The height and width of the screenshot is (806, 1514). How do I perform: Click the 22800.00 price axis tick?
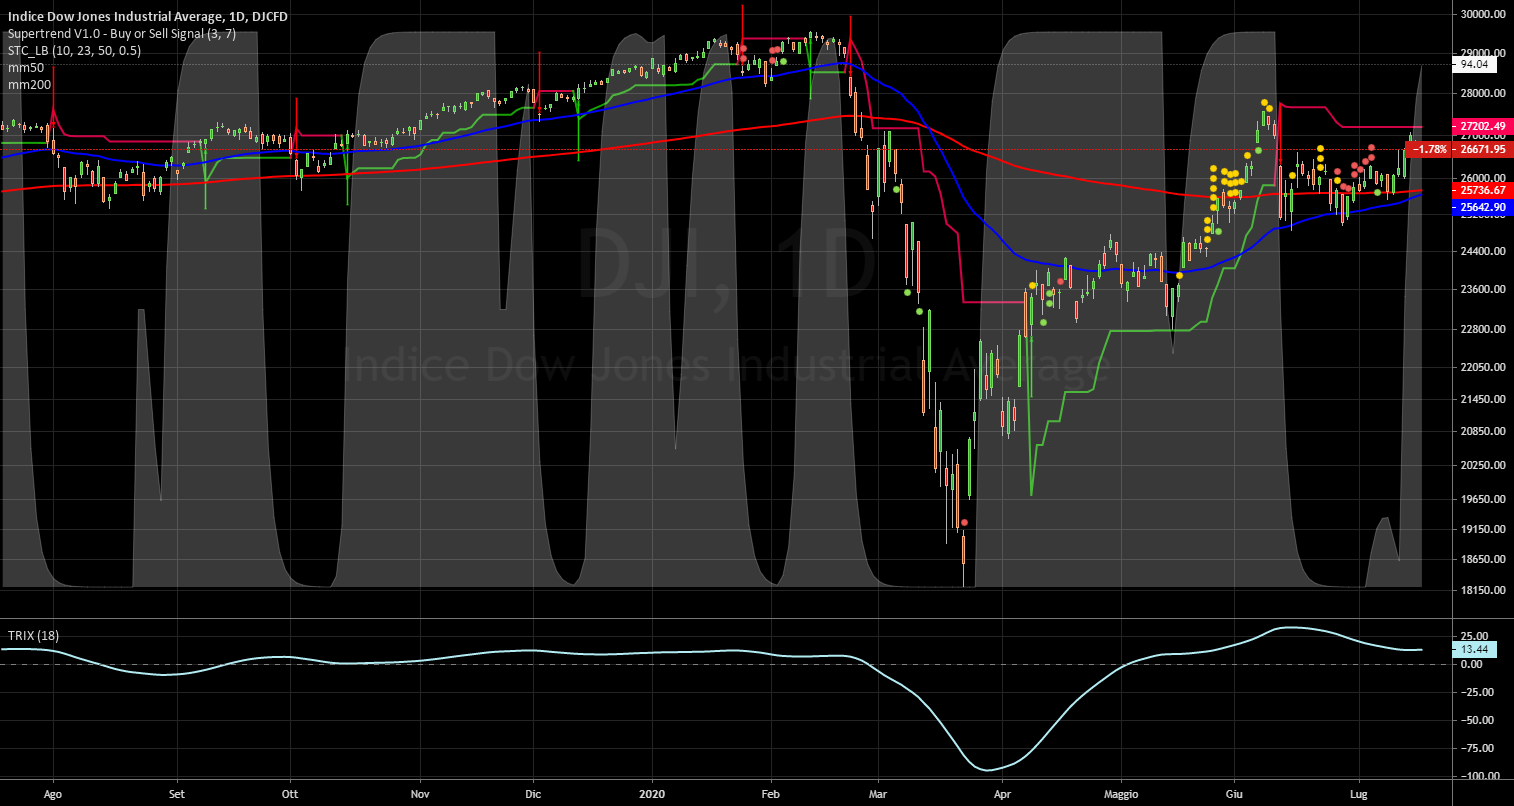(1482, 329)
